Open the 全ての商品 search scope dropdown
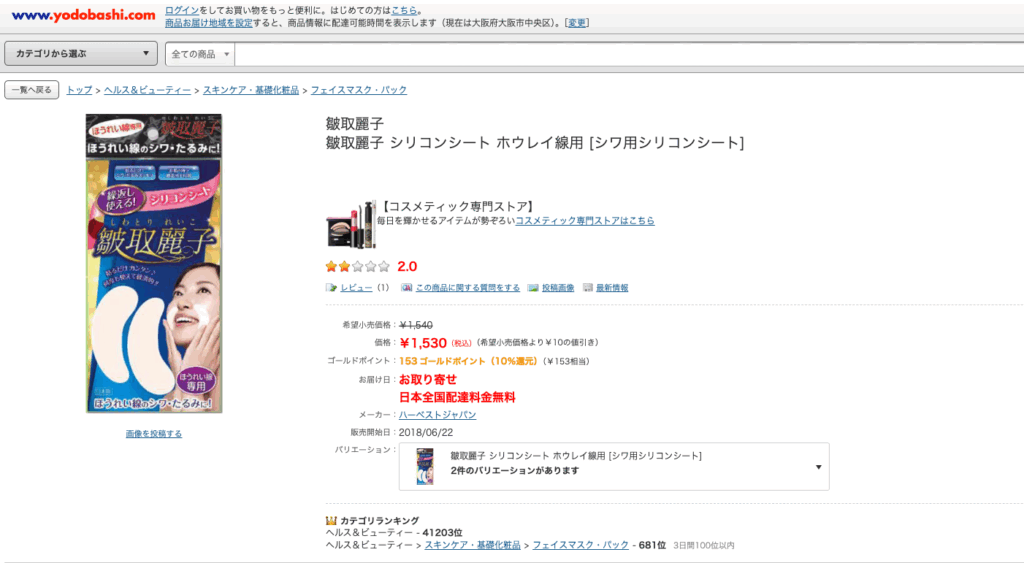This screenshot has width=1024, height=563. 200,54
